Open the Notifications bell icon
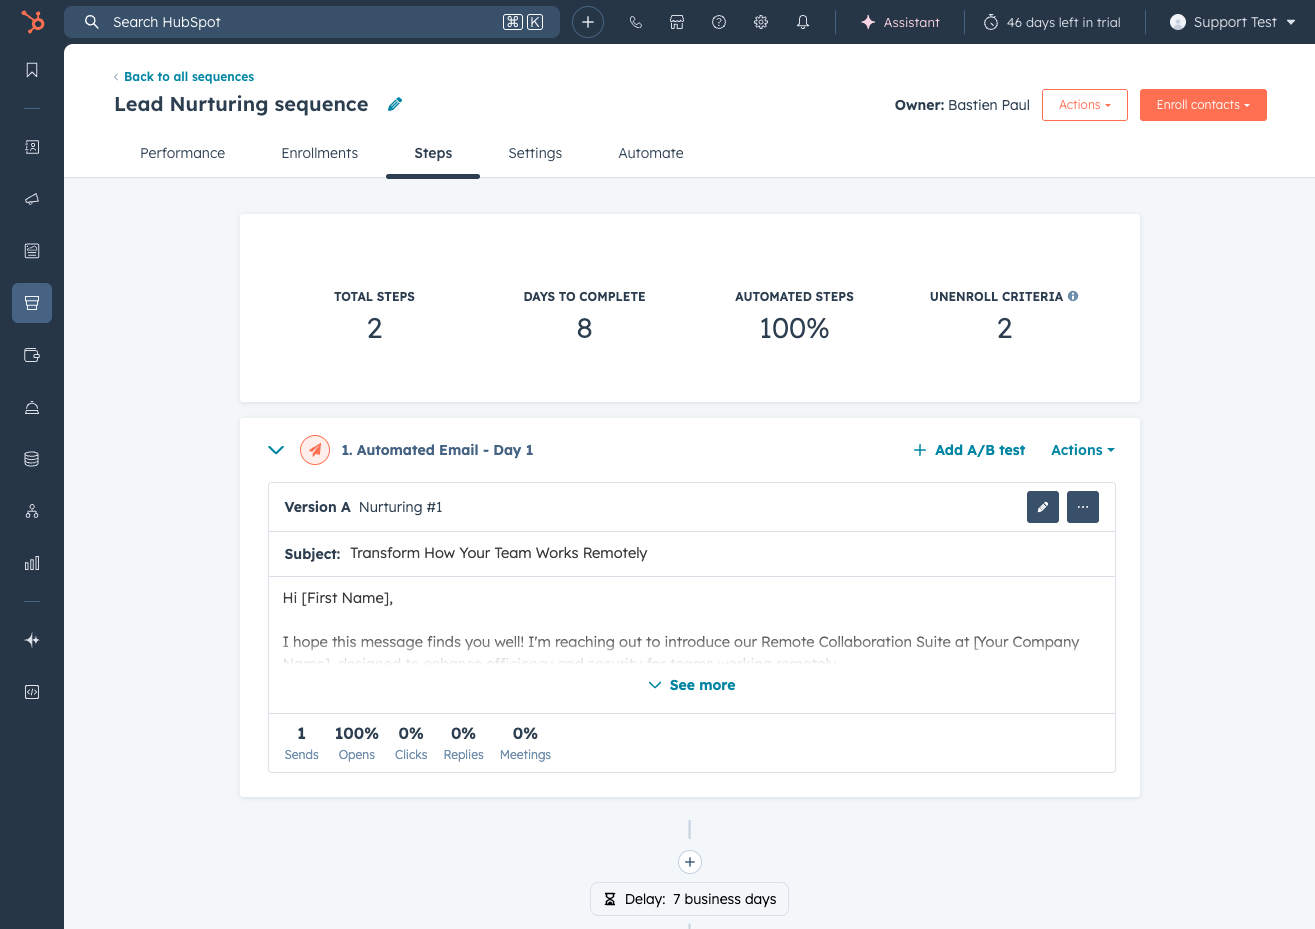The image size is (1315, 929). pos(803,22)
